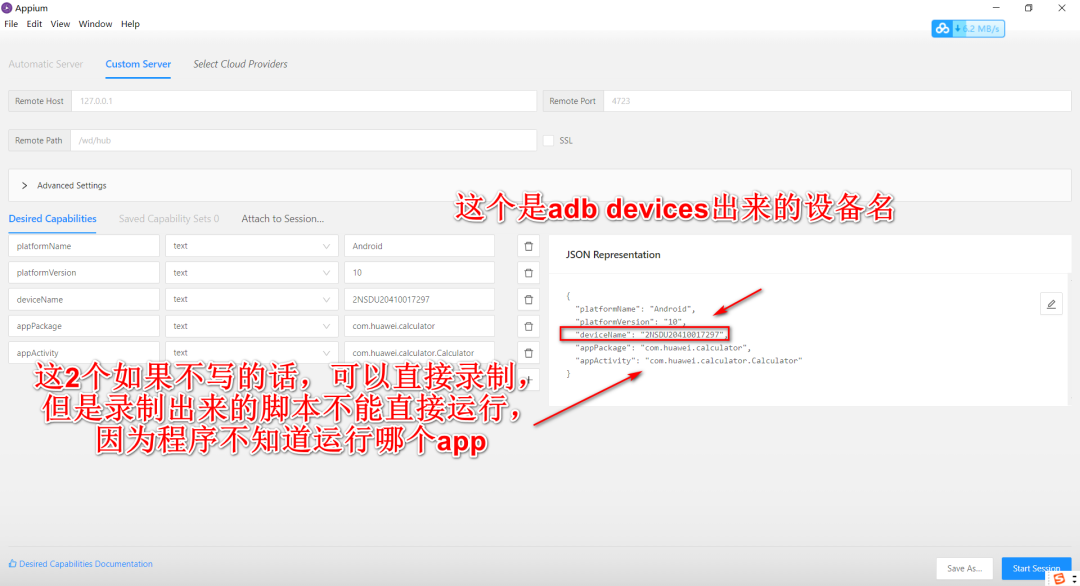Edit the appPackage name field

(84, 326)
